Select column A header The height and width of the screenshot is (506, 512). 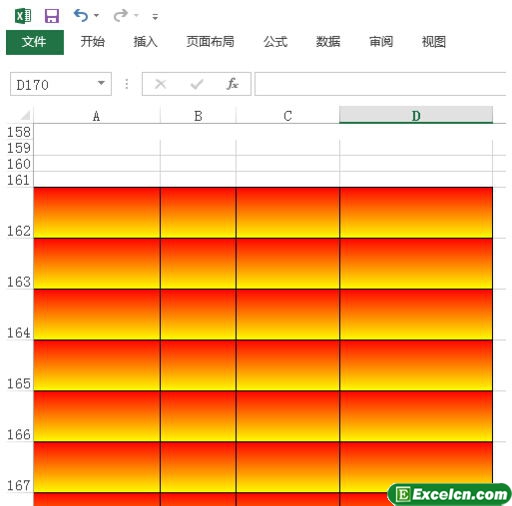coord(97,116)
